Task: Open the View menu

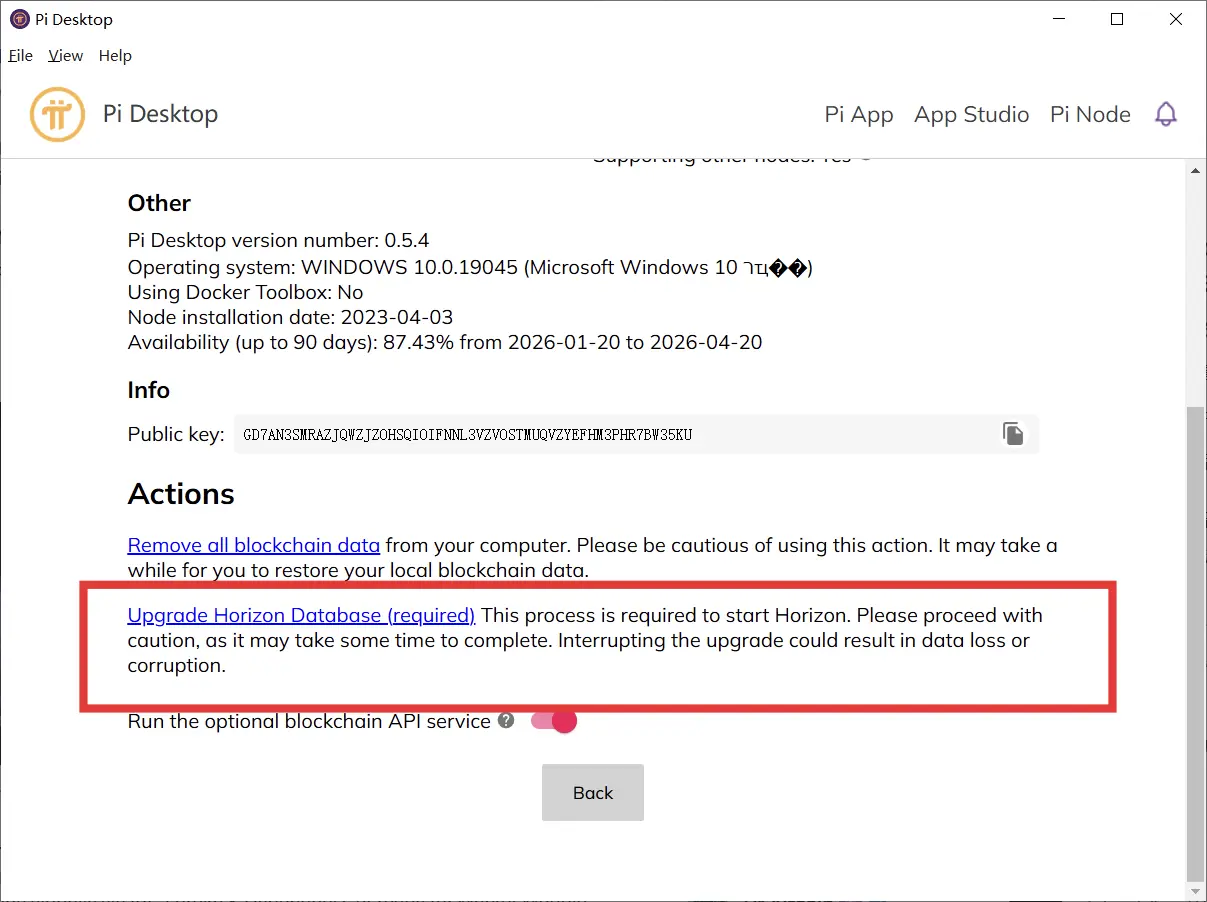Action: point(66,56)
